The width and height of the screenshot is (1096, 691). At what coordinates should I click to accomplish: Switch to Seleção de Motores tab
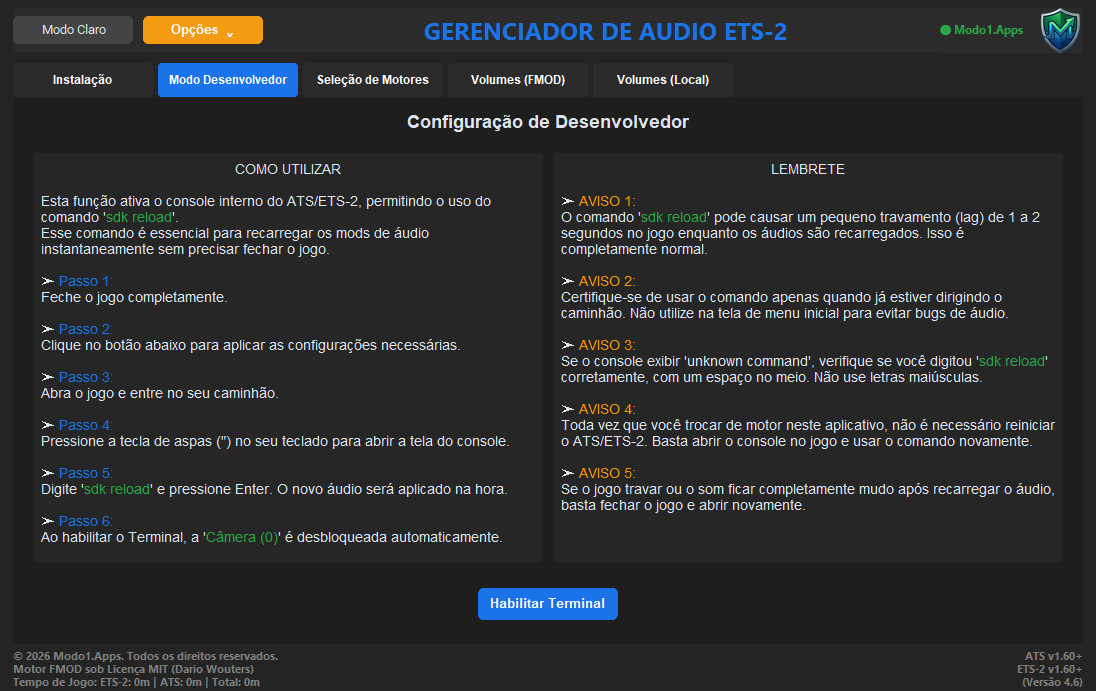click(x=373, y=80)
